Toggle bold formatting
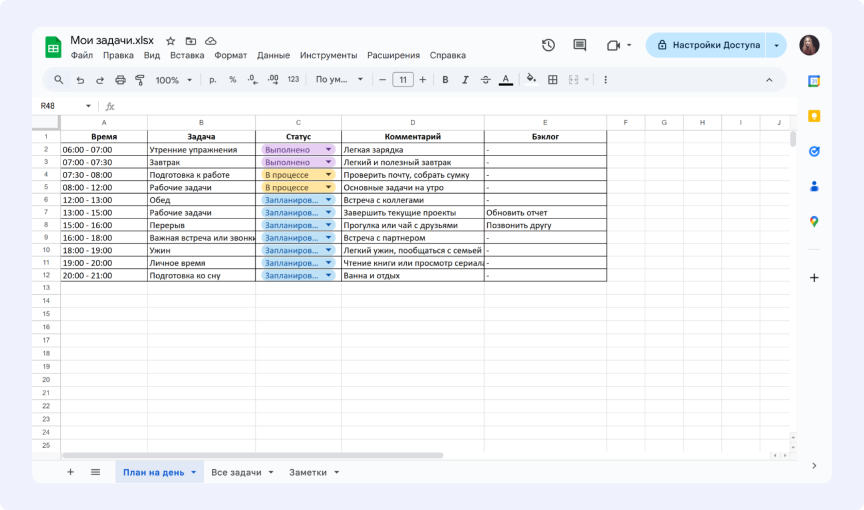Screen dimensions: 864x510 click(x=445, y=80)
